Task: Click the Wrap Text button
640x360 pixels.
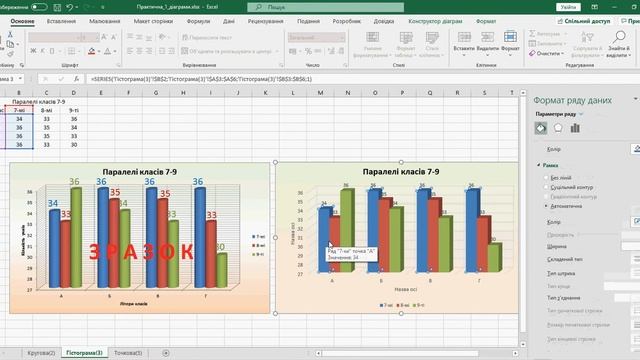Action: pos(207,37)
